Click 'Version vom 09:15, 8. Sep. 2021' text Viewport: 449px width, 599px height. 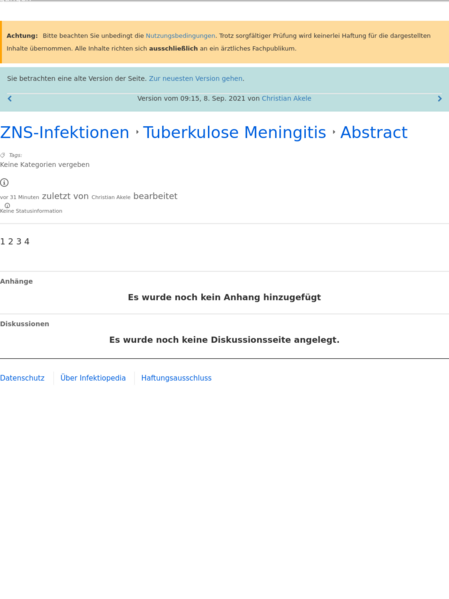(191, 98)
